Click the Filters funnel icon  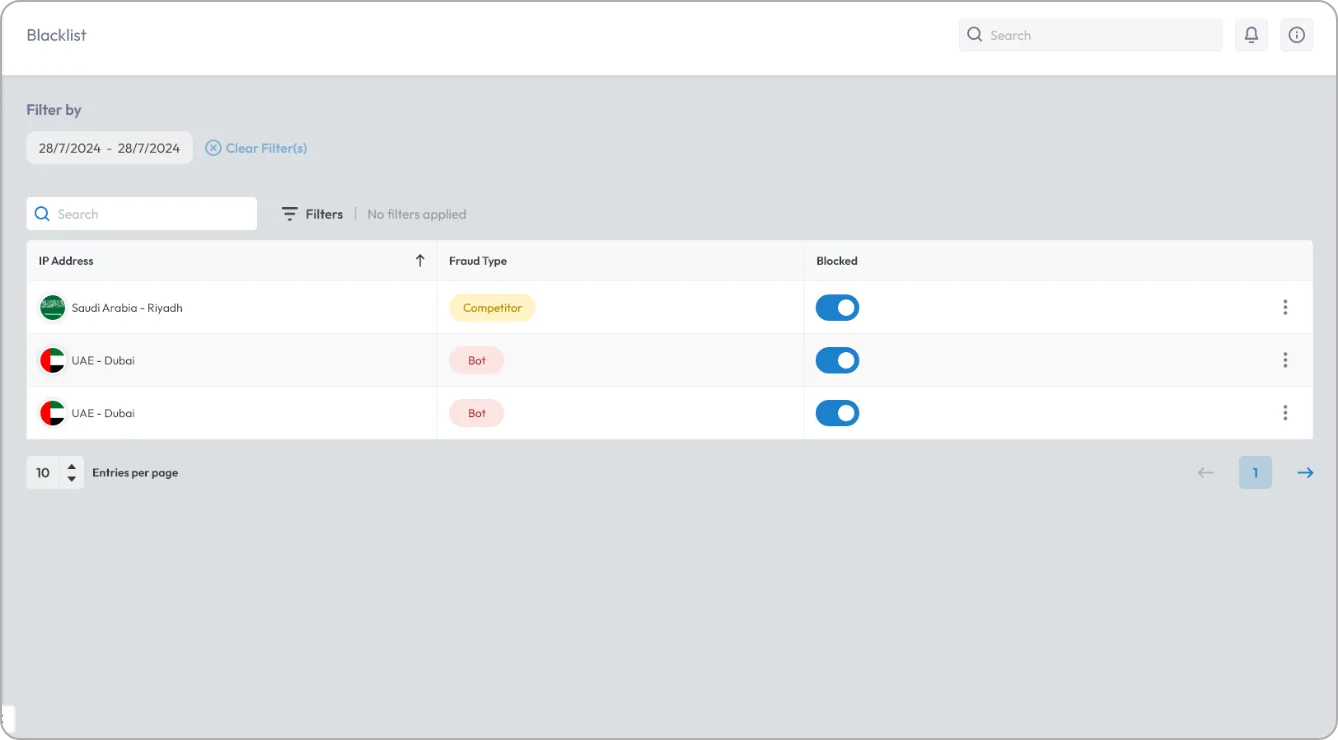pyautogui.click(x=287, y=213)
